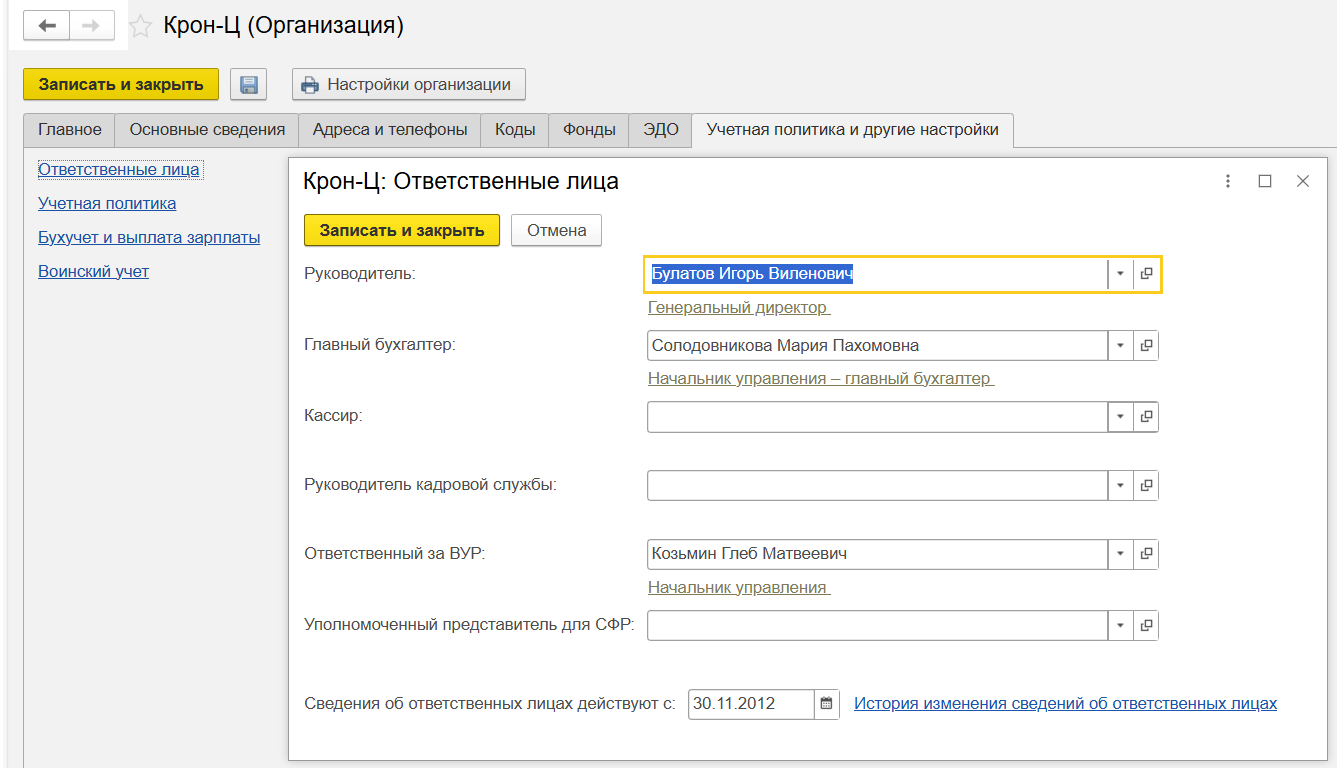This screenshot has height=768, width=1337.
Task: Open Ответственный за ВУР record icon
Action: [1146, 554]
